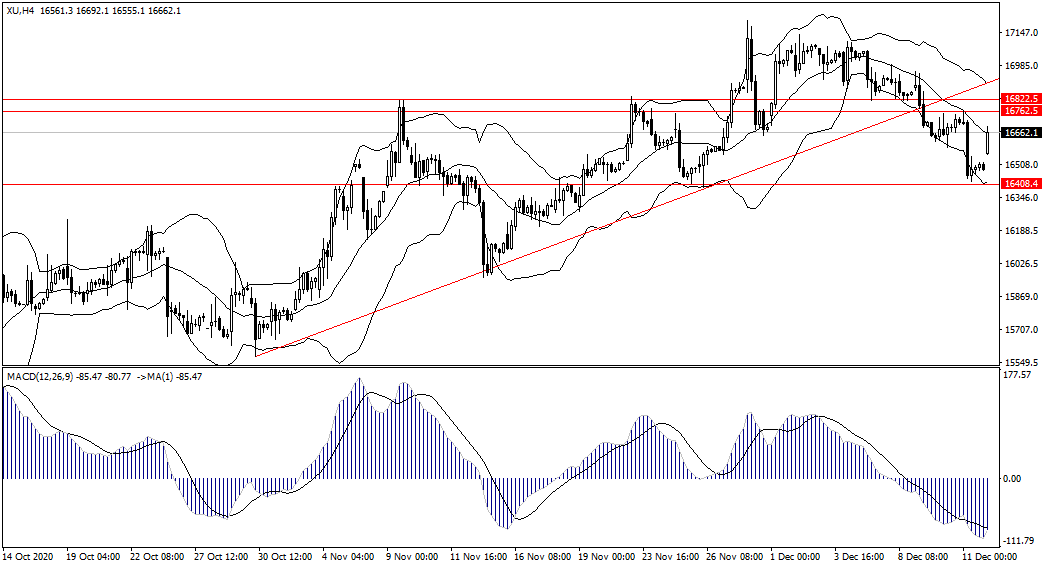Click the 14 Oct 2020 date label
Viewport: 1045px width, 568px height.
(30, 555)
